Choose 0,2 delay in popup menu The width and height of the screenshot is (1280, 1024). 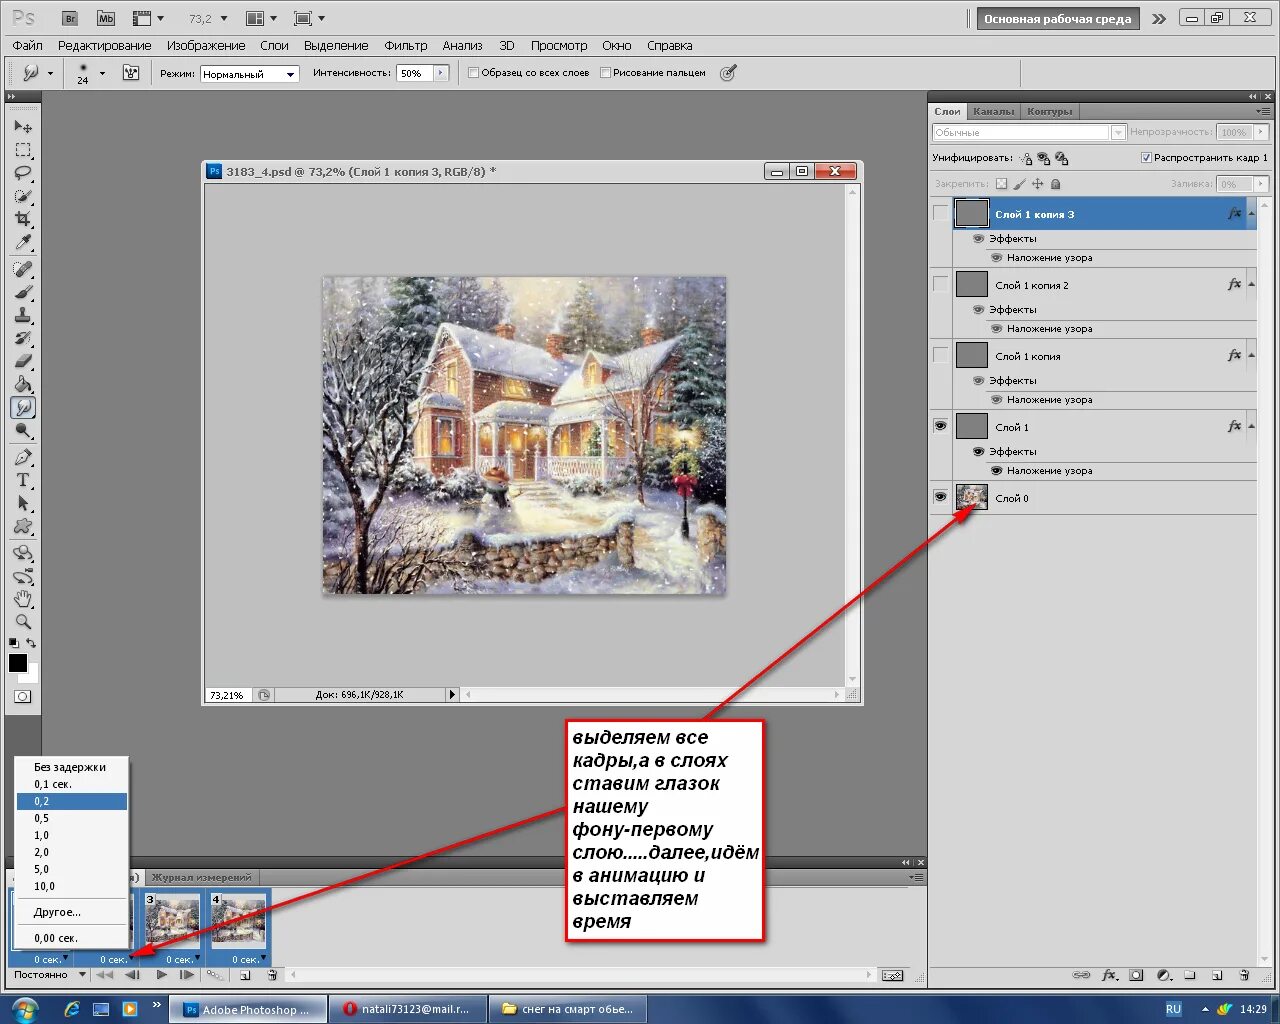[72, 801]
